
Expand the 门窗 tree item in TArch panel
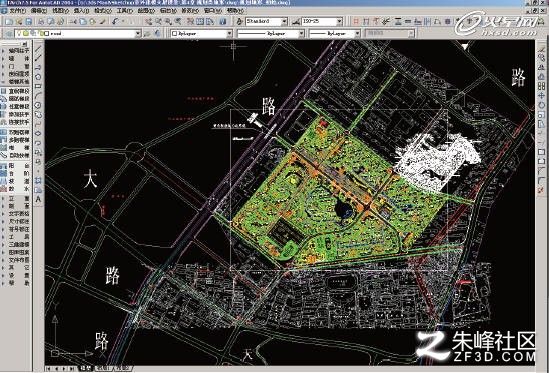(x=17, y=66)
